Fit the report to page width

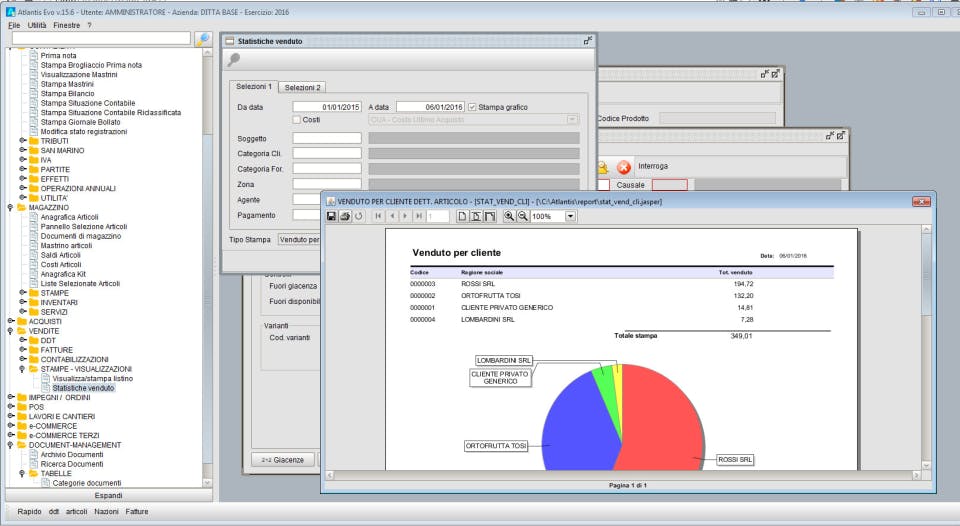point(489,216)
